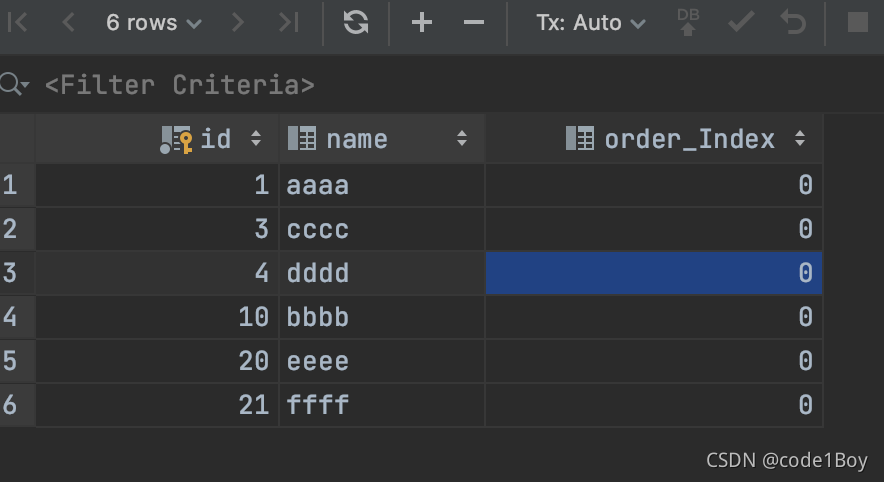Add a new row
This screenshot has height=482, width=884.
pos(422,23)
